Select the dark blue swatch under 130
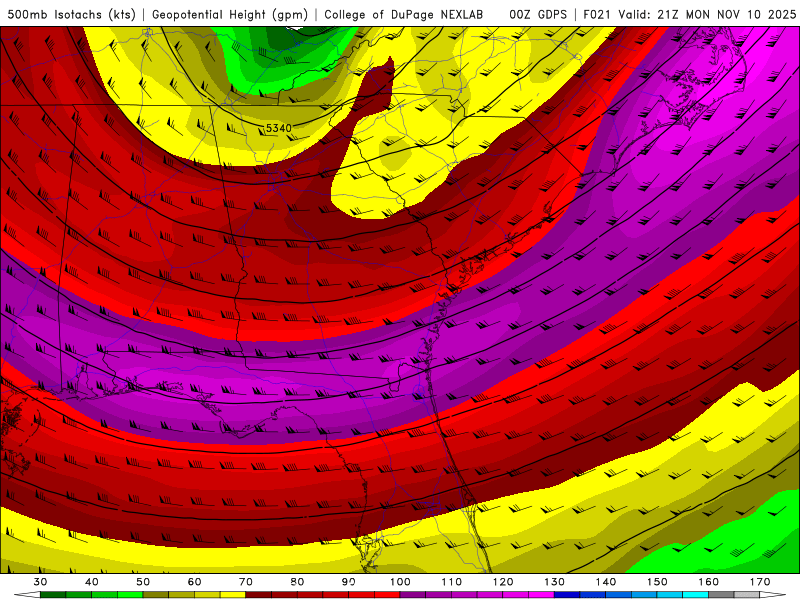800x600 pixels. coord(567,595)
